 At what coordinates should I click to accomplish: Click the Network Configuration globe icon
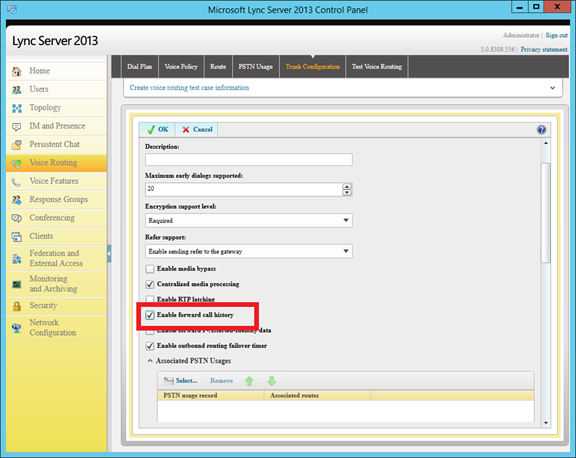point(17,328)
